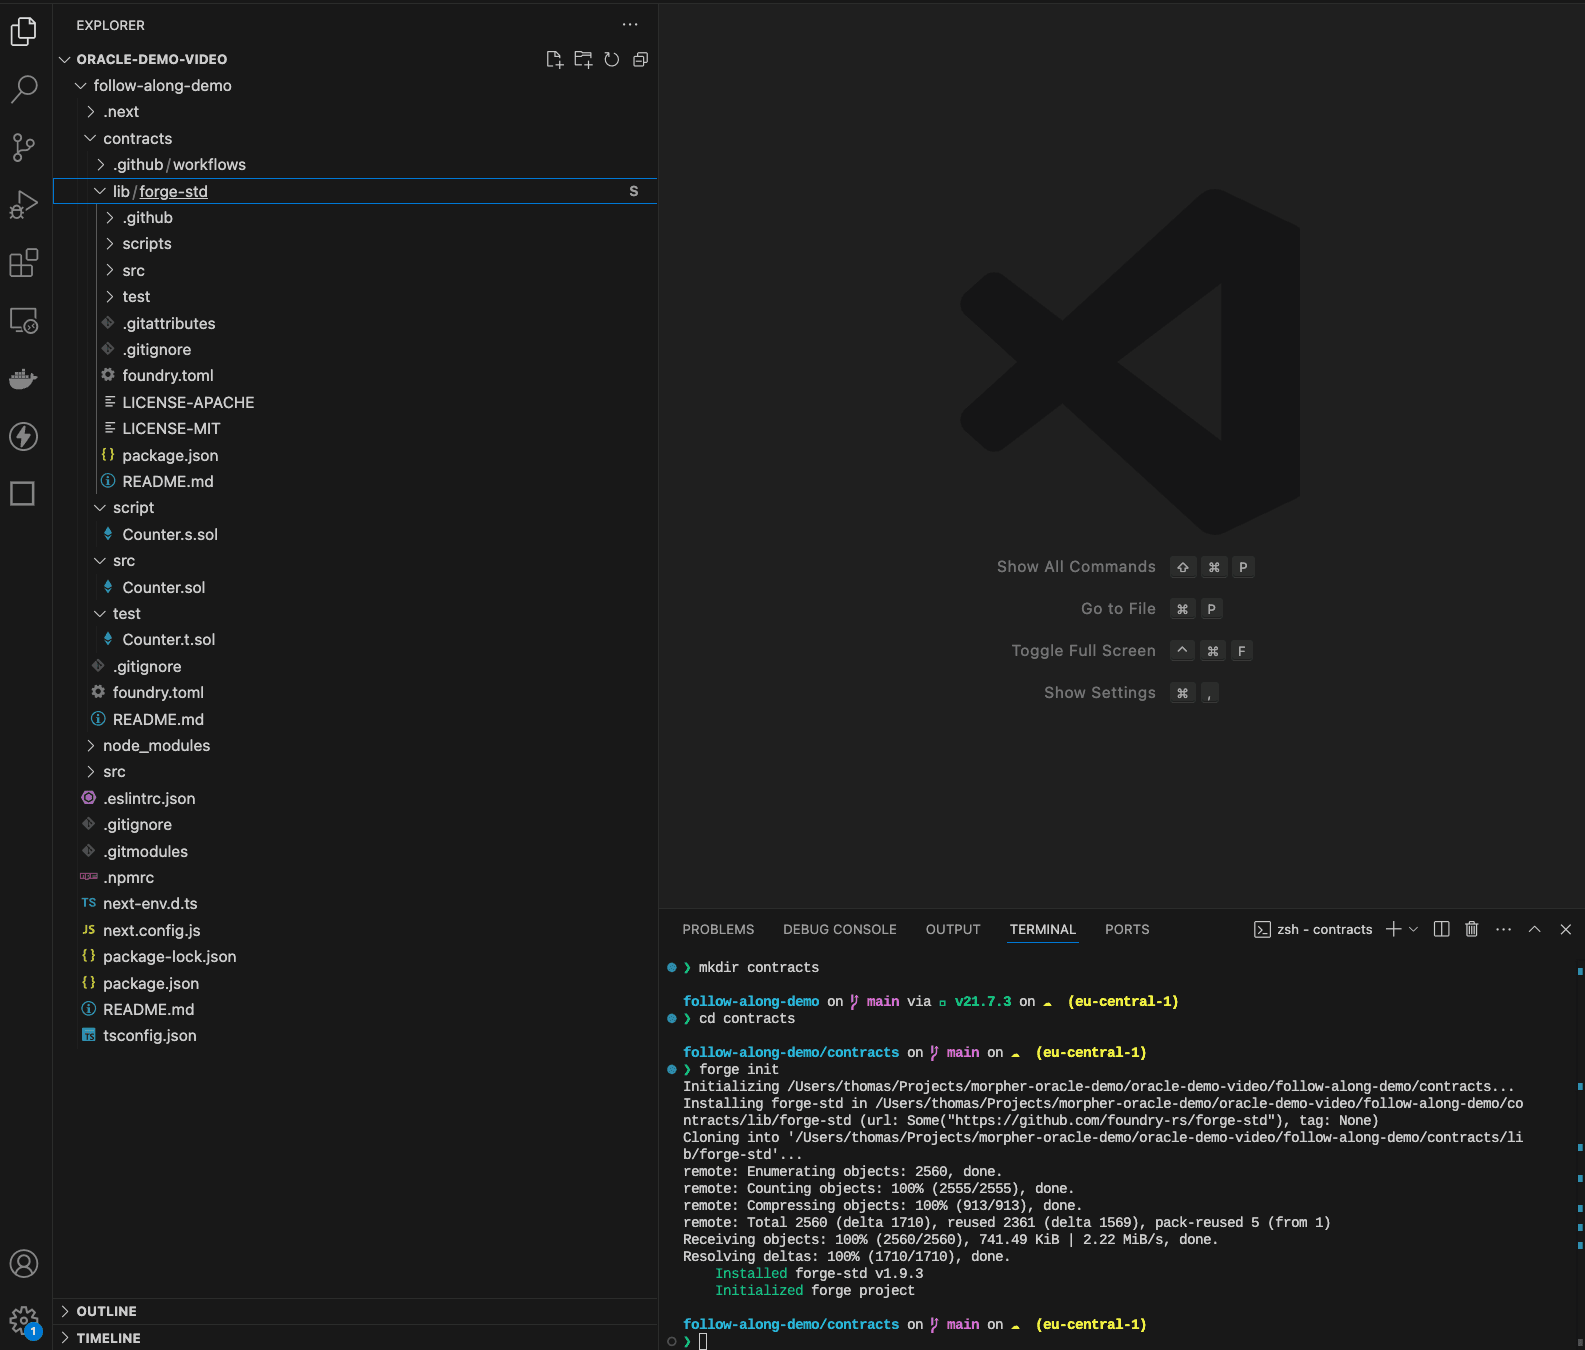This screenshot has width=1585, height=1350.
Task: Click the New Folder icon in Explorer
Action: tap(583, 60)
